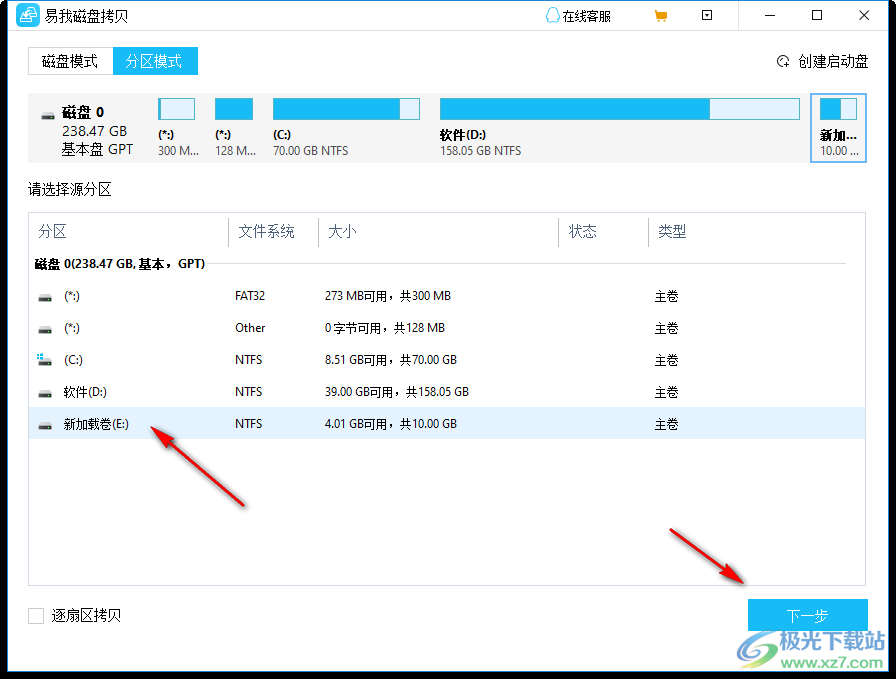Image resolution: width=896 pixels, height=679 pixels.
Task: Open online customer service via QQ icon
Action: click(x=552, y=15)
